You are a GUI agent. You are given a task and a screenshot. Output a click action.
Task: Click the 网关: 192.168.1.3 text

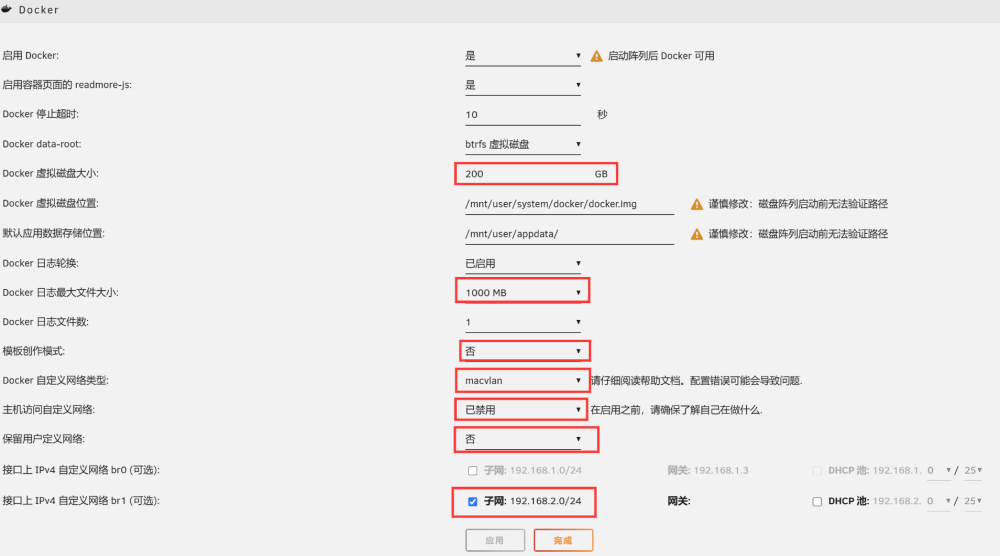[x=708, y=471]
